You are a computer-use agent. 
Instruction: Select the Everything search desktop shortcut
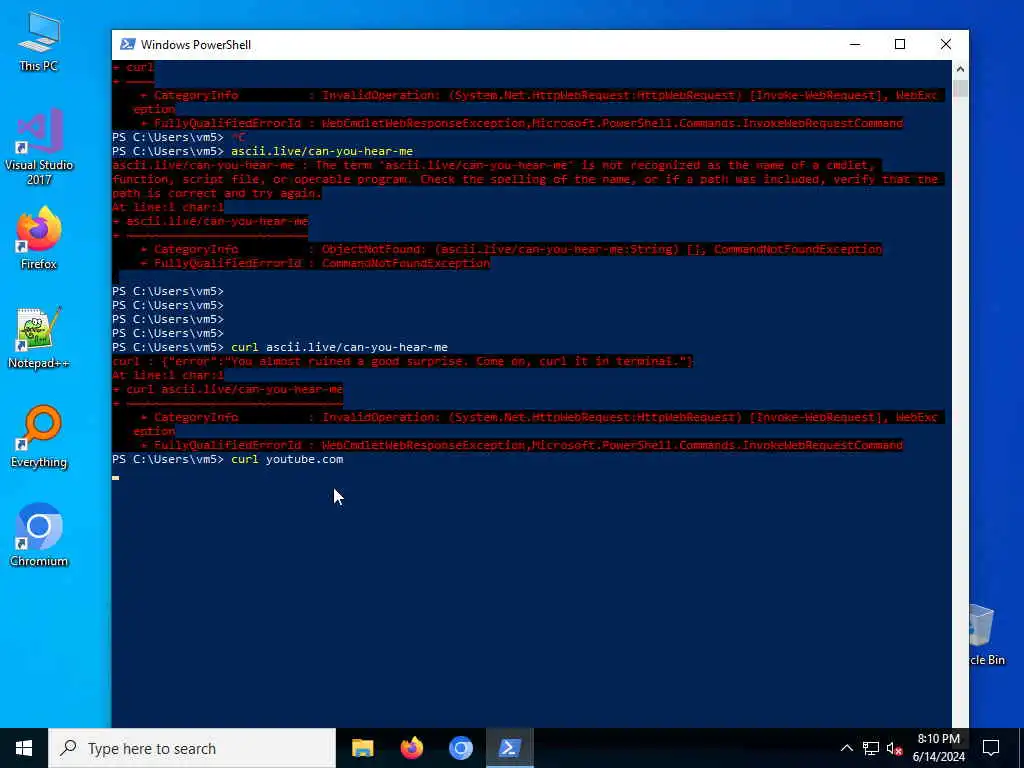39,436
